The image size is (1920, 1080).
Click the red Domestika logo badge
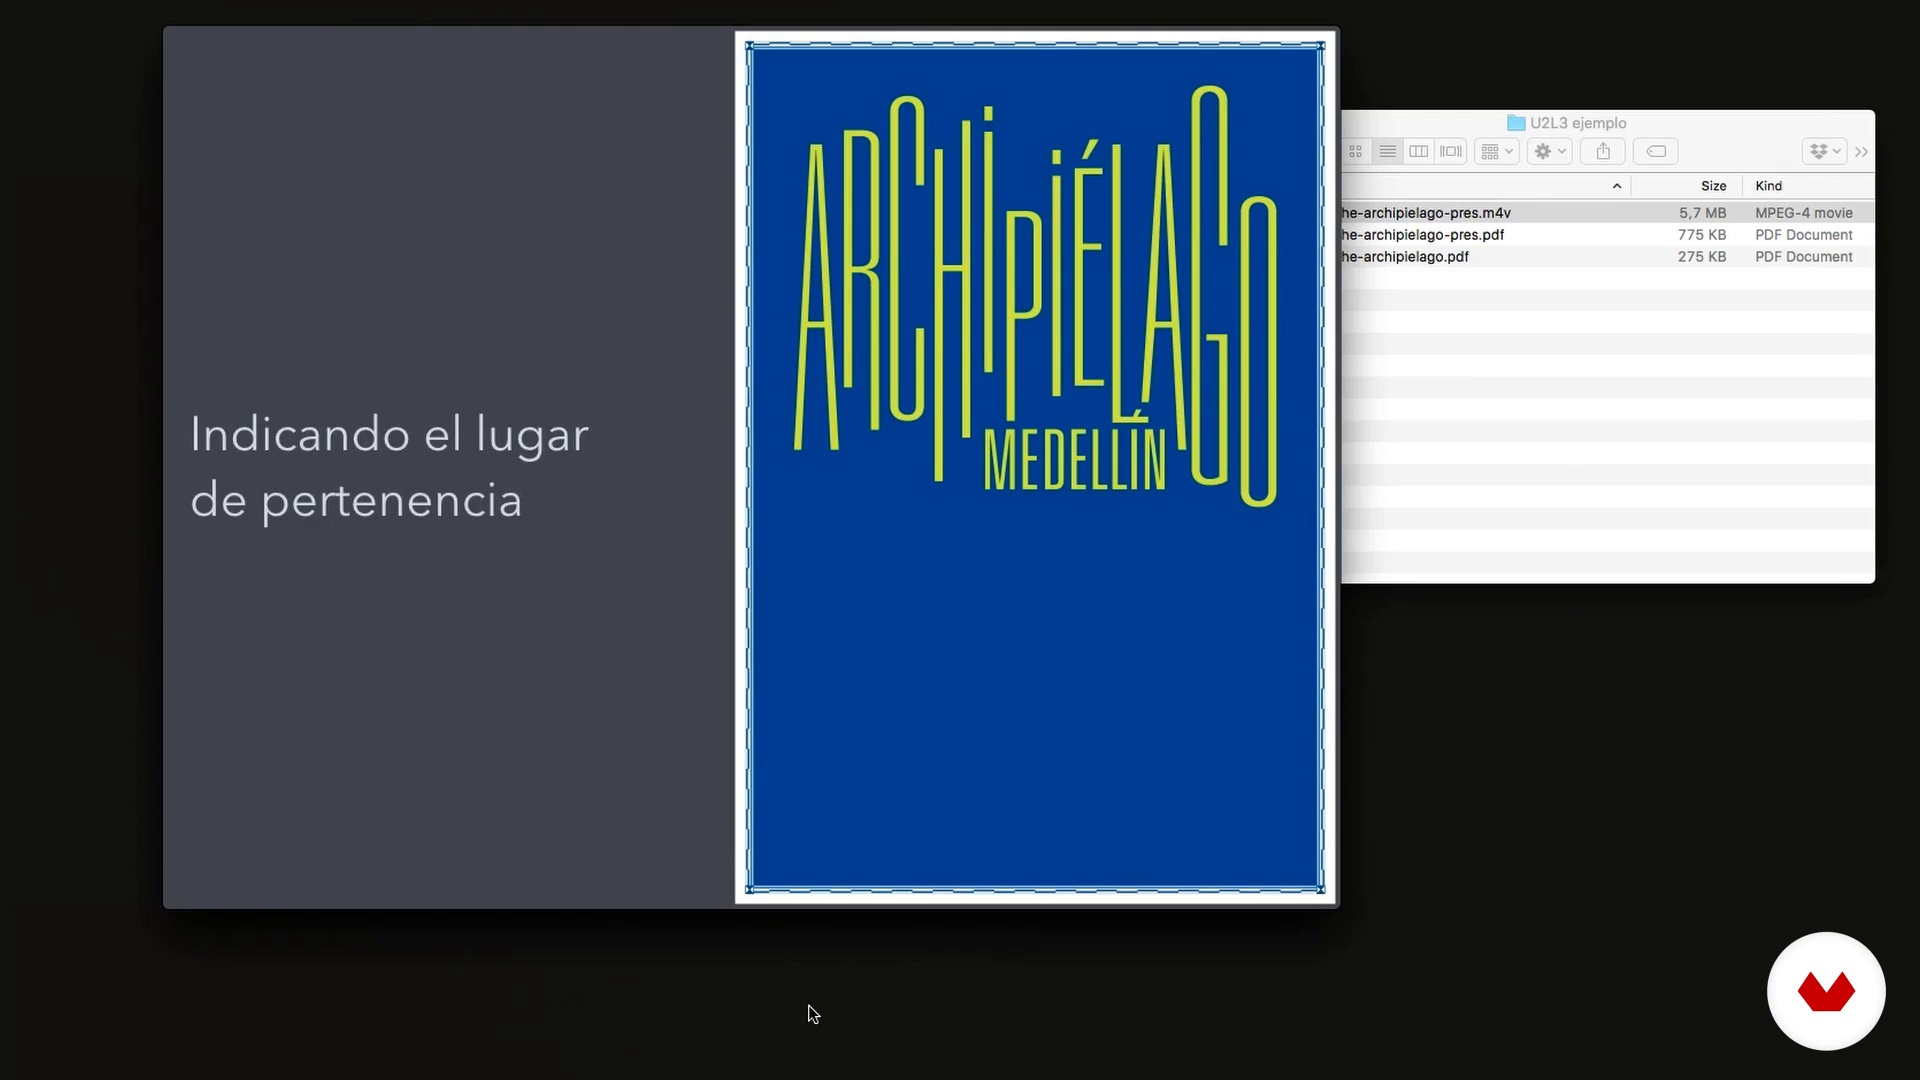point(1826,991)
